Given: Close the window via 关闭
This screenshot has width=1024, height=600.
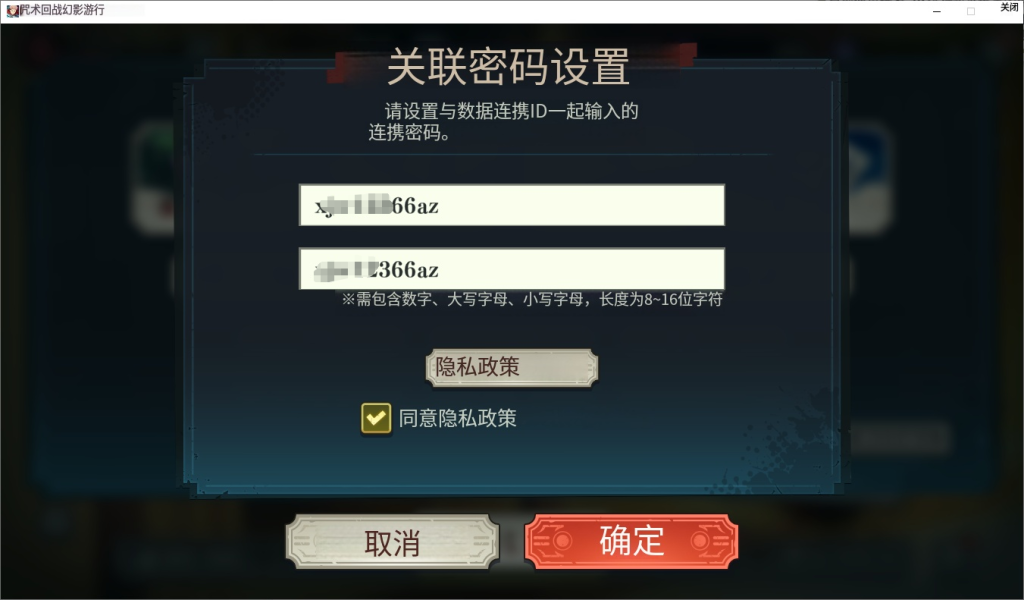Looking at the screenshot, I should pyautogui.click(x=1009, y=8).
